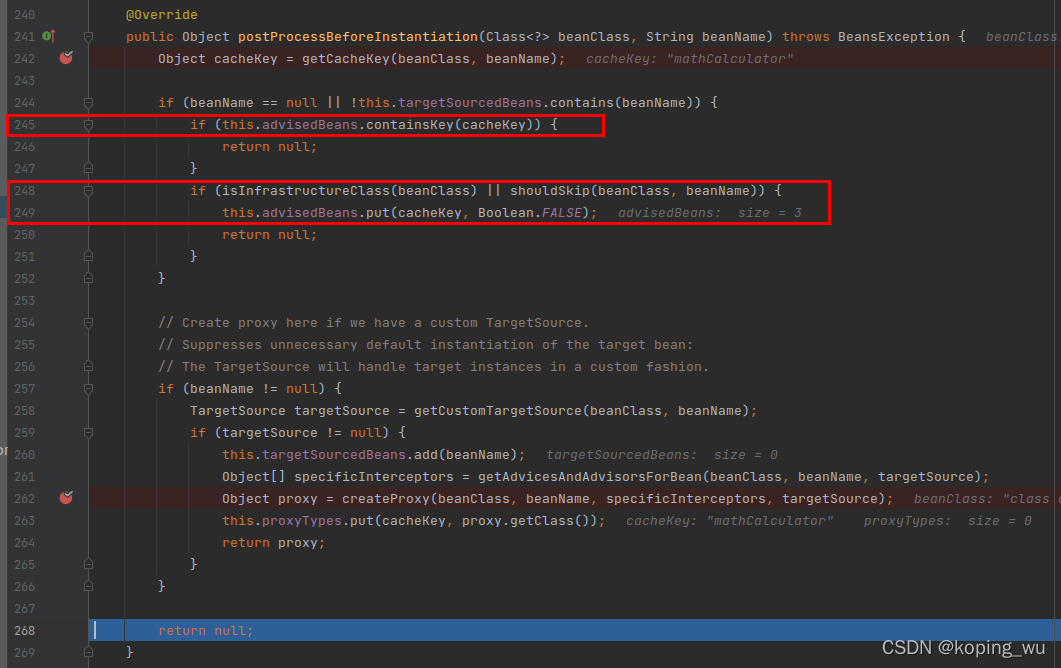Fold the targetSource != null block at line 259
1061x668 pixels.
[x=88, y=432]
